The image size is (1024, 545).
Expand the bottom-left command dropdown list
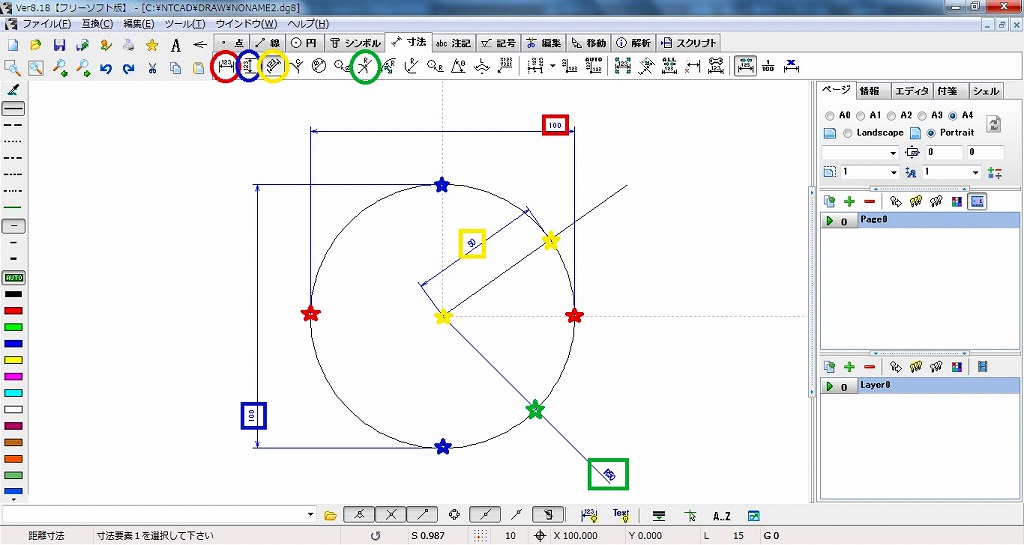309,515
